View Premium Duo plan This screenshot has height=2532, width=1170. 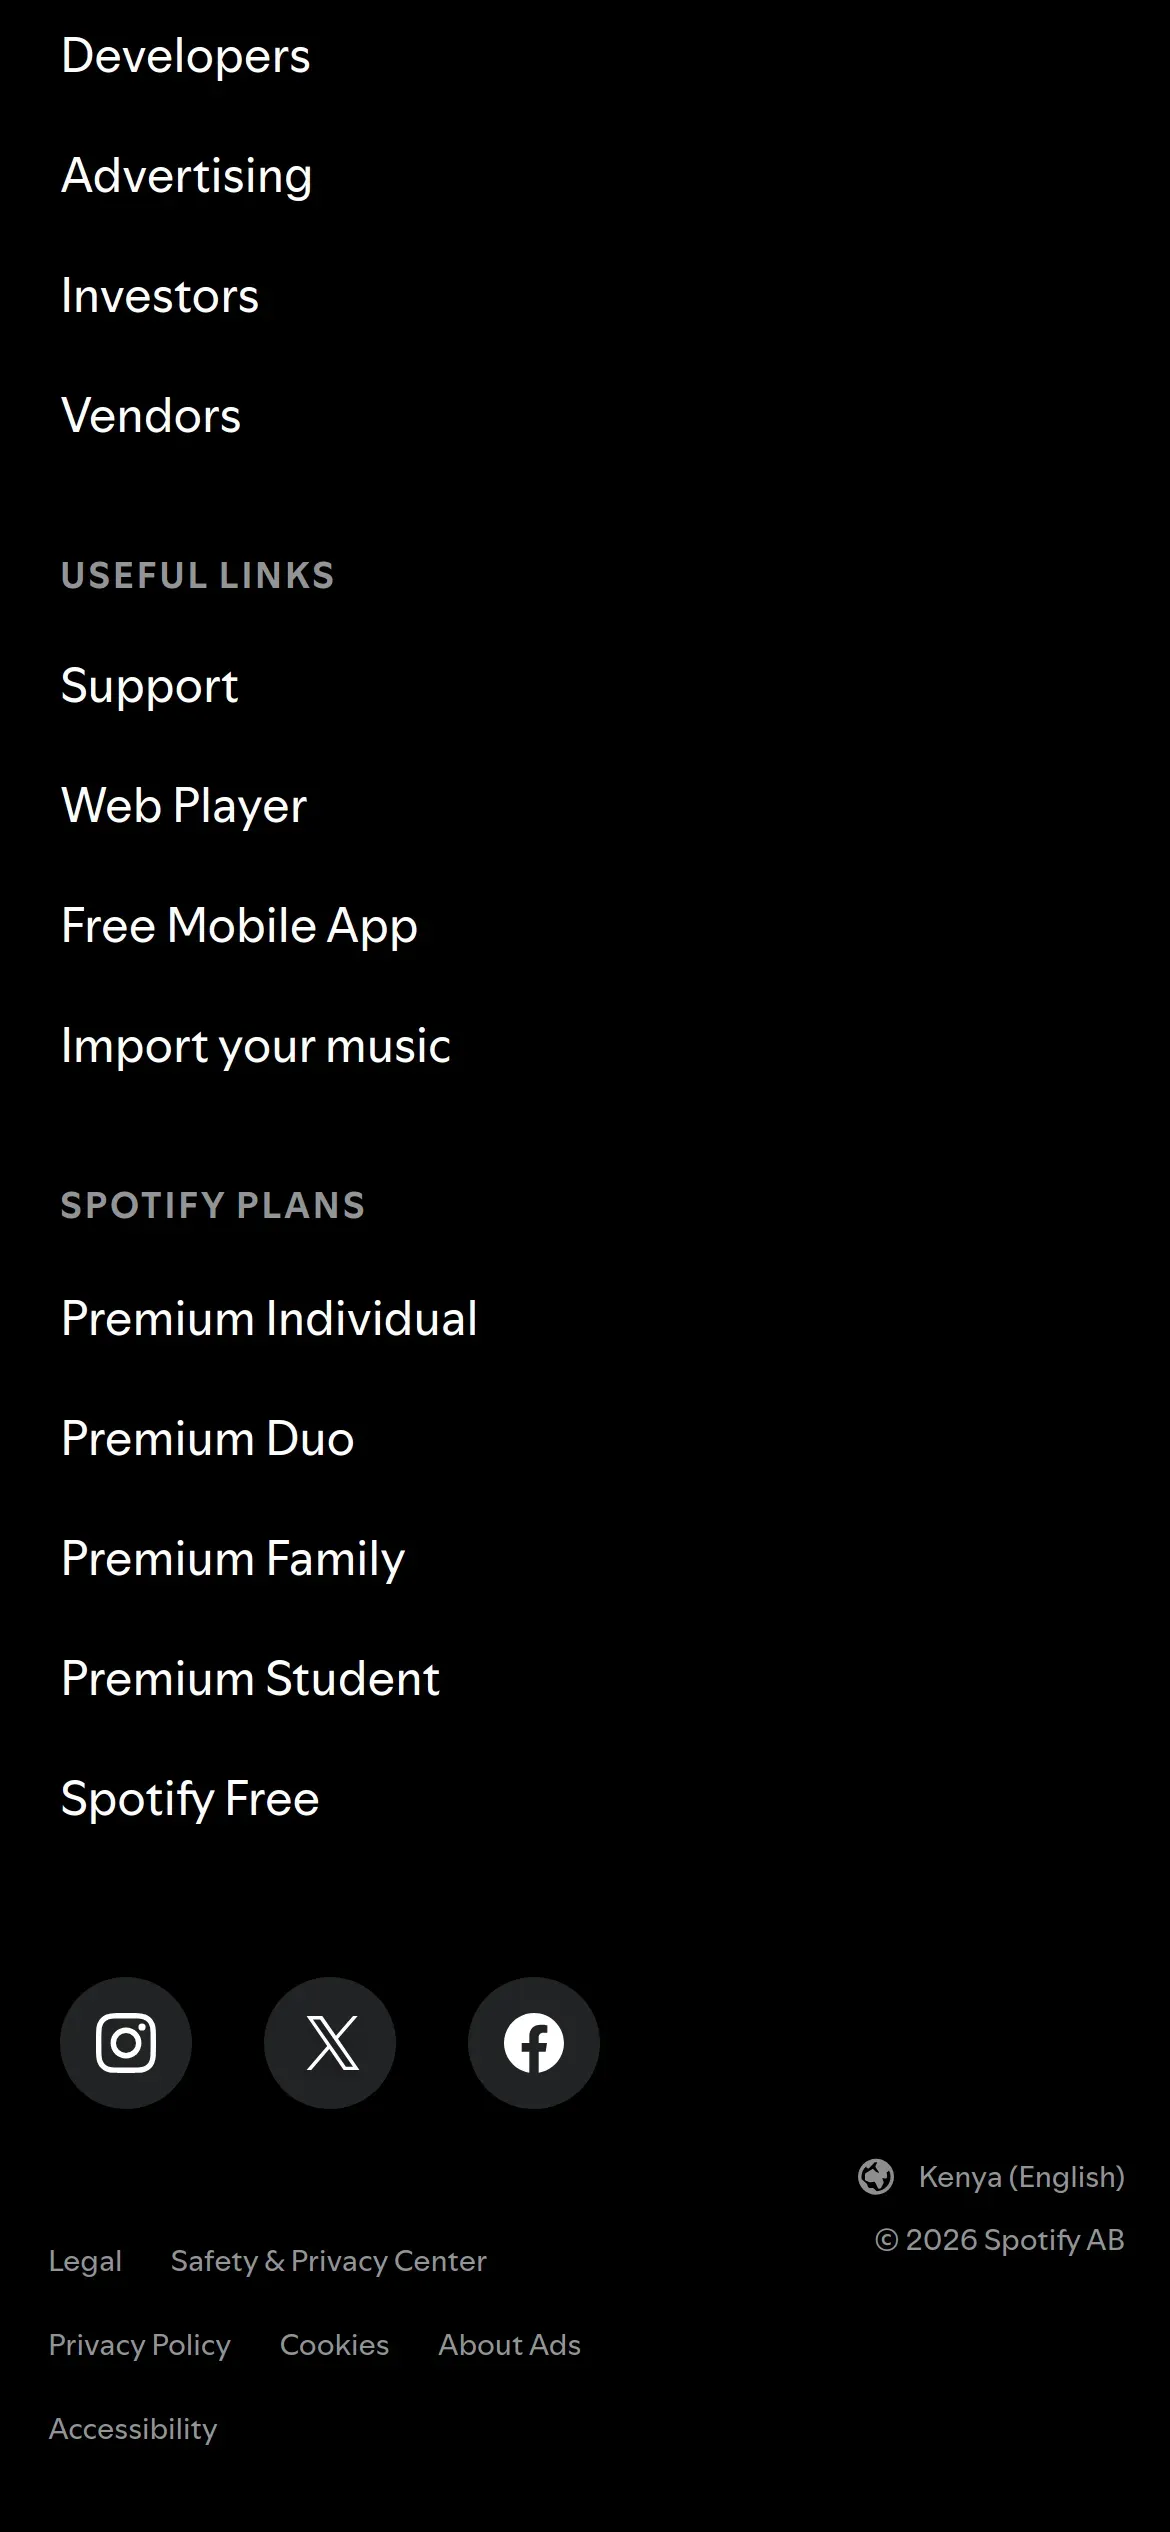coord(208,1439)
